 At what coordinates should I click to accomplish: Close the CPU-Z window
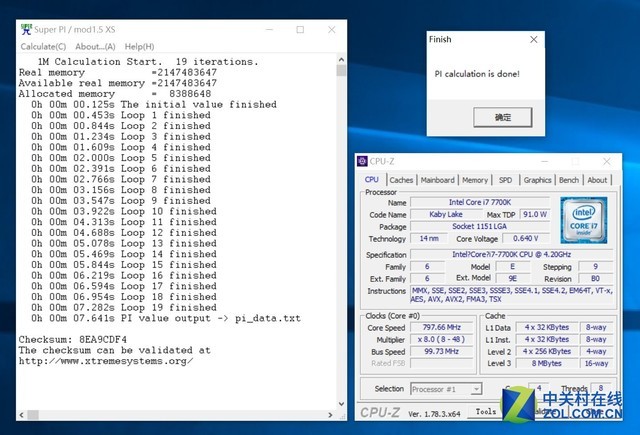pos(607,162)
